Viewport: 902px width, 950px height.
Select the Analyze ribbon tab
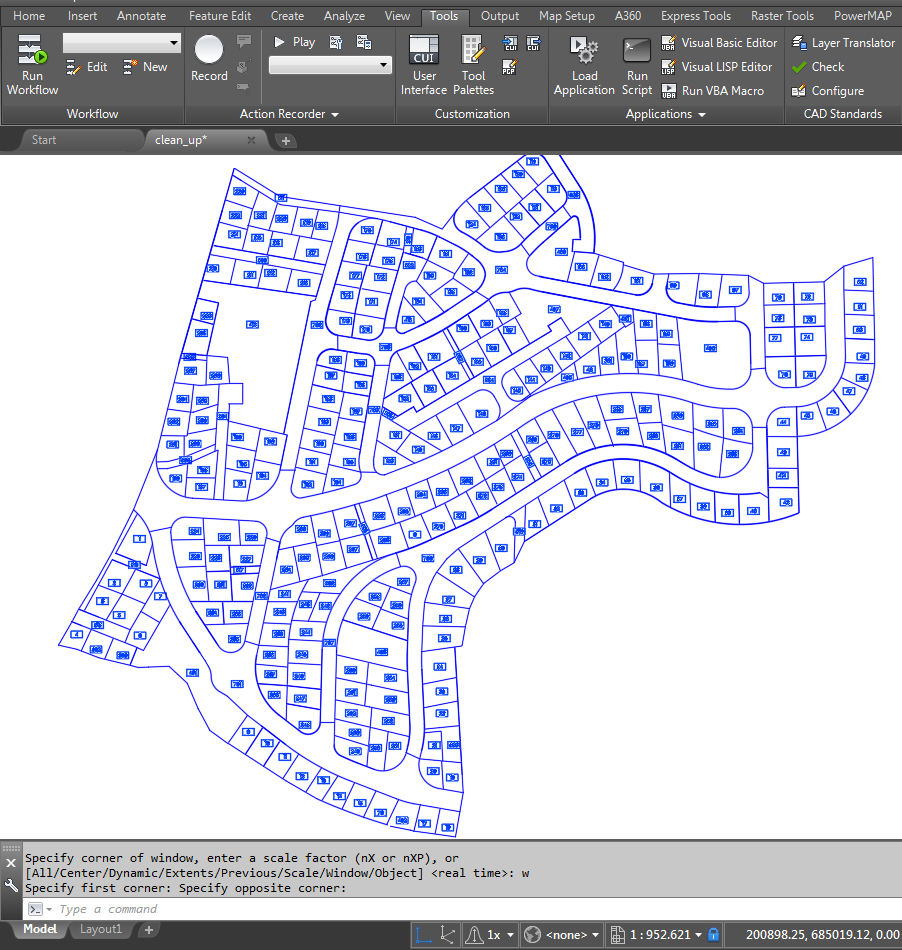344,16
